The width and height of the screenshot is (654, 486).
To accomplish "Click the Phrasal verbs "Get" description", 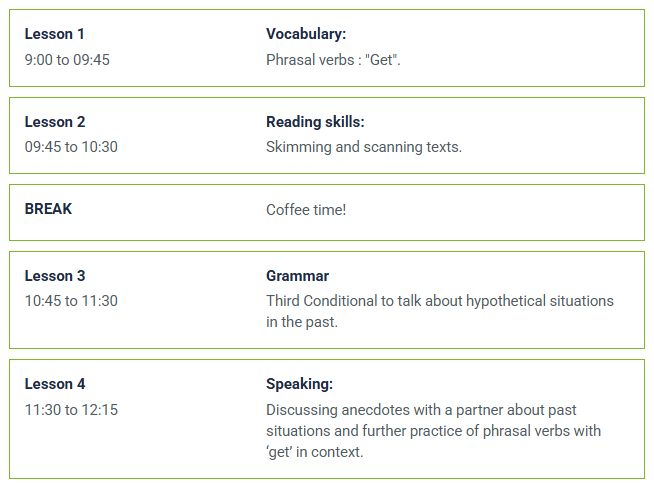I will point(333,60).
